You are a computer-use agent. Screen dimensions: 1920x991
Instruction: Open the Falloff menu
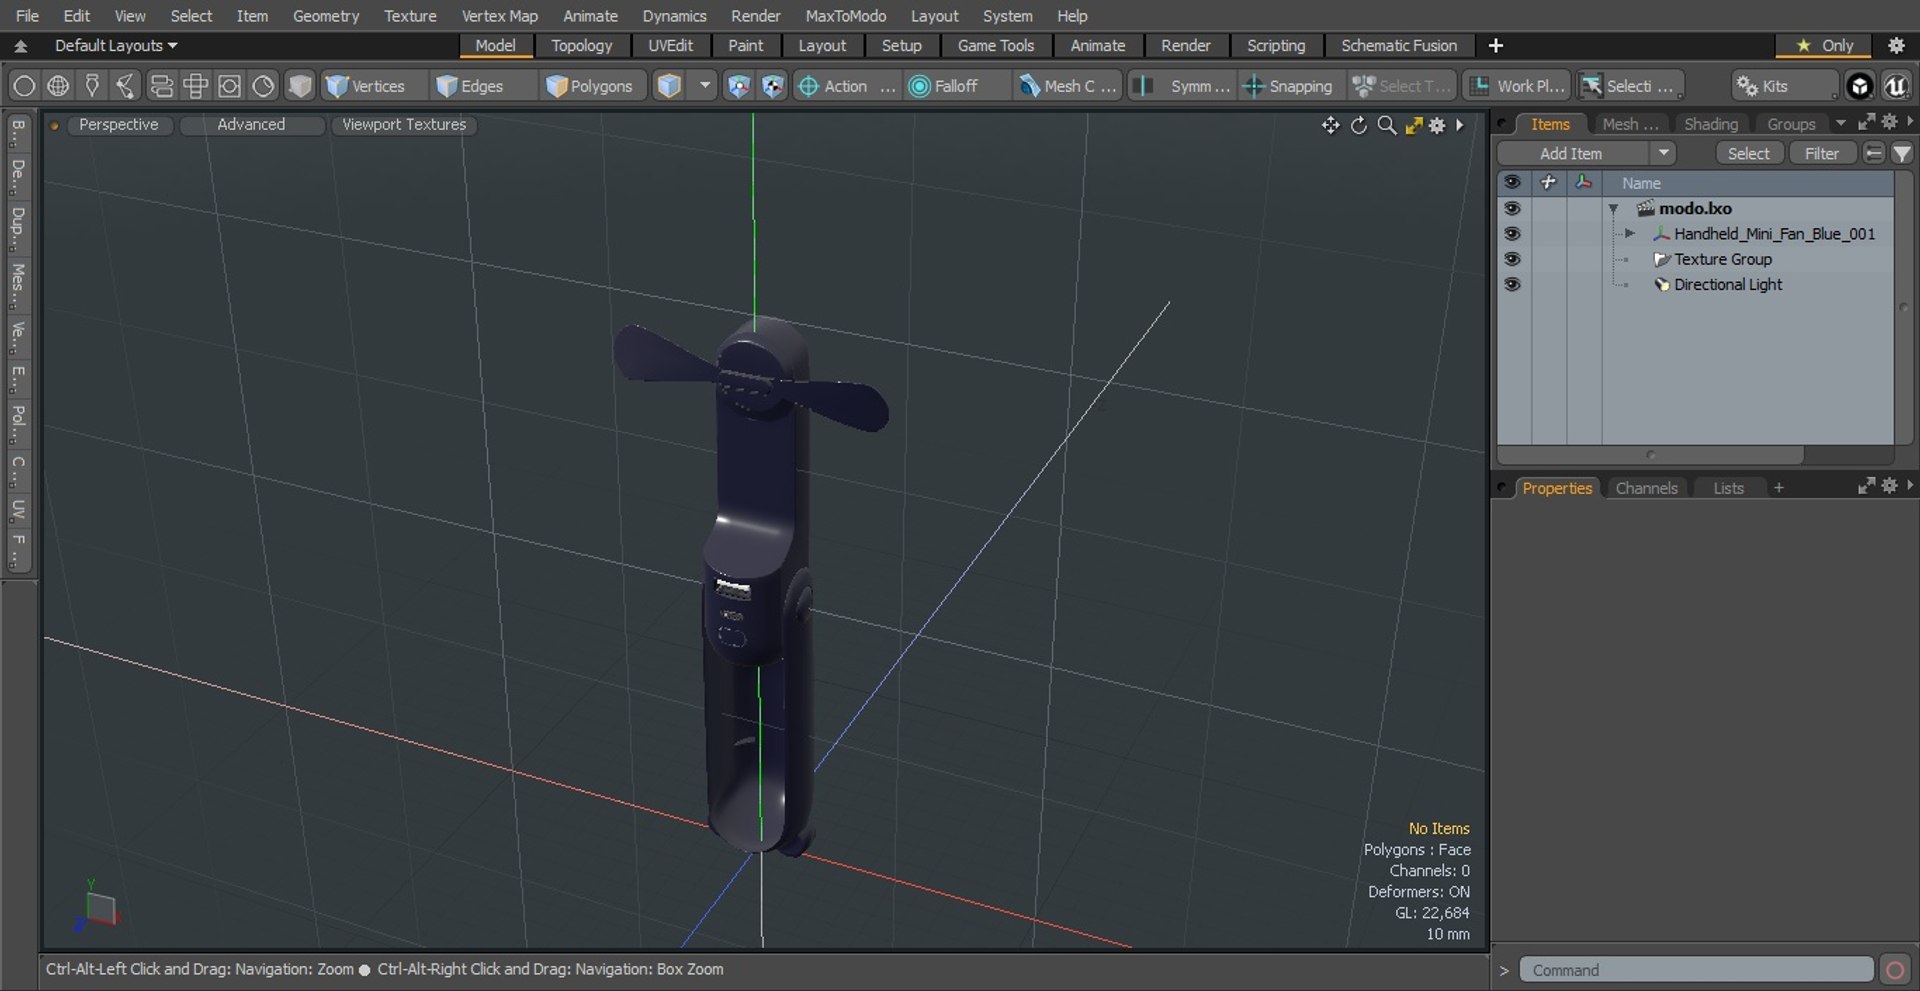pos(956,86)
